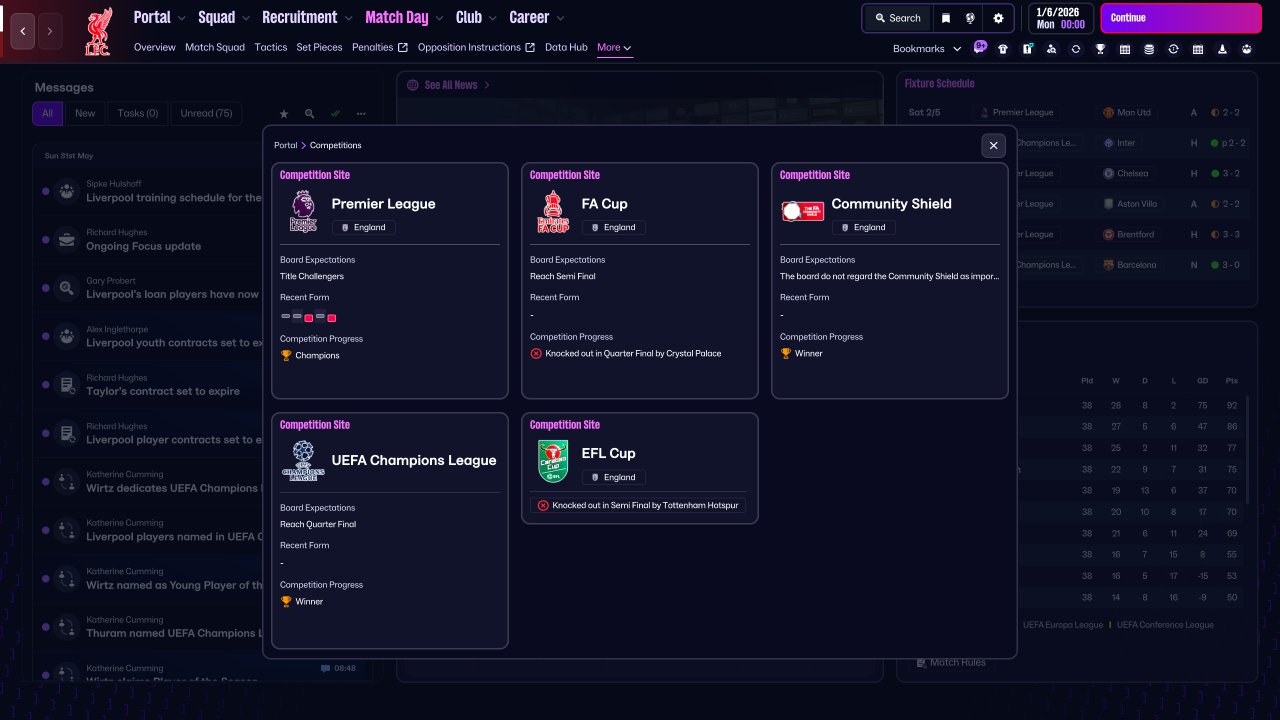
Task: Click the shirt icon in bookmarks bar
Action: (1003, 48)
